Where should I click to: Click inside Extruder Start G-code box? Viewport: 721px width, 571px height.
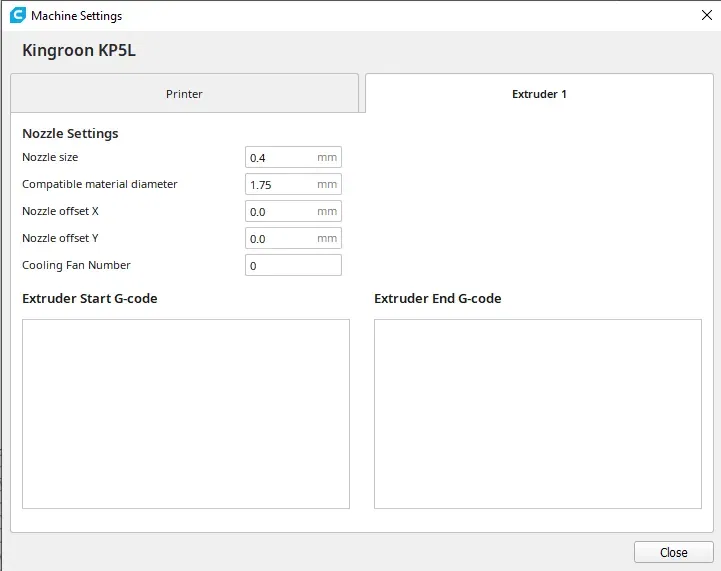(x=186, y=414)
